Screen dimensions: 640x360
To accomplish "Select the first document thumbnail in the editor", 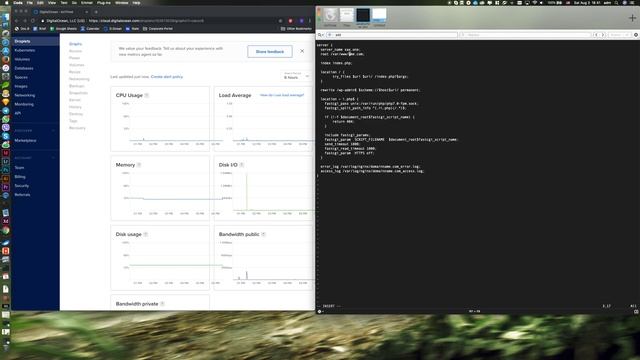I will coord(330,16).
